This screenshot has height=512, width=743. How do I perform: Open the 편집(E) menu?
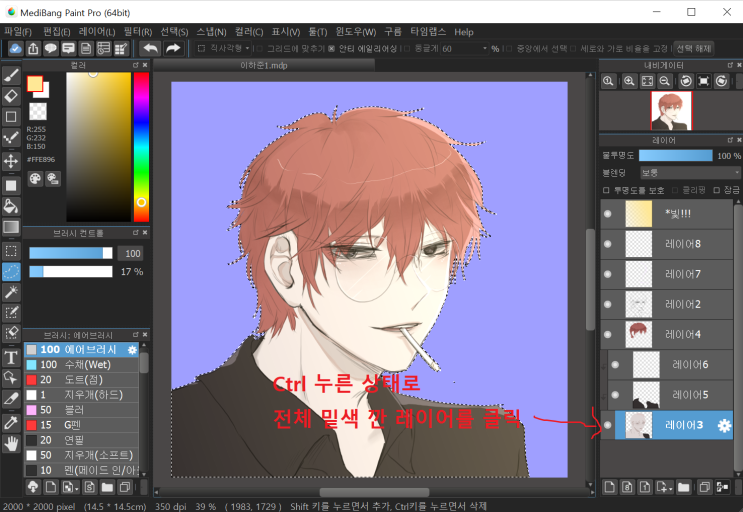coord(56,32)
